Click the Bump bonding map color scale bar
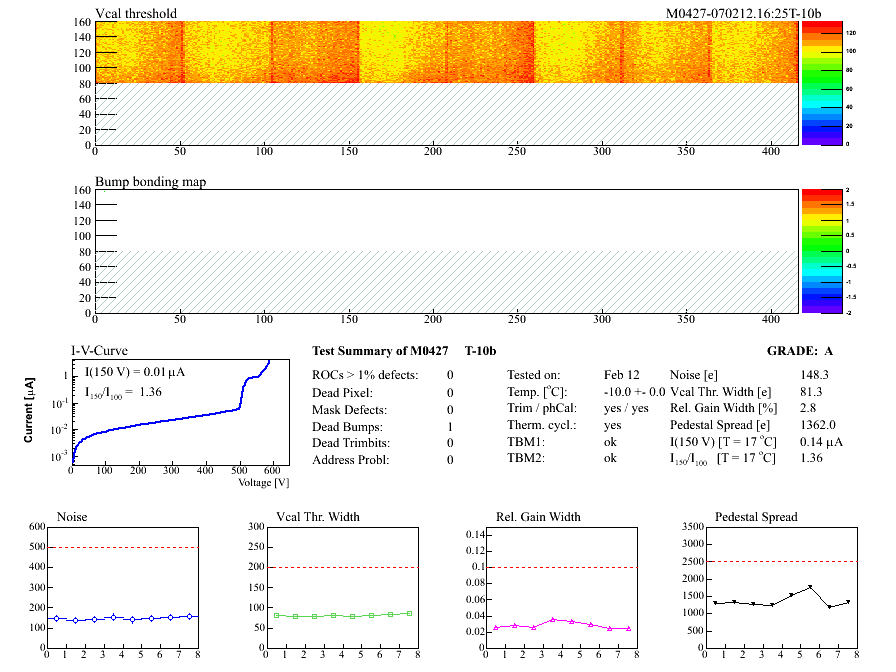The image size is (896, 672). pos(822,251)
